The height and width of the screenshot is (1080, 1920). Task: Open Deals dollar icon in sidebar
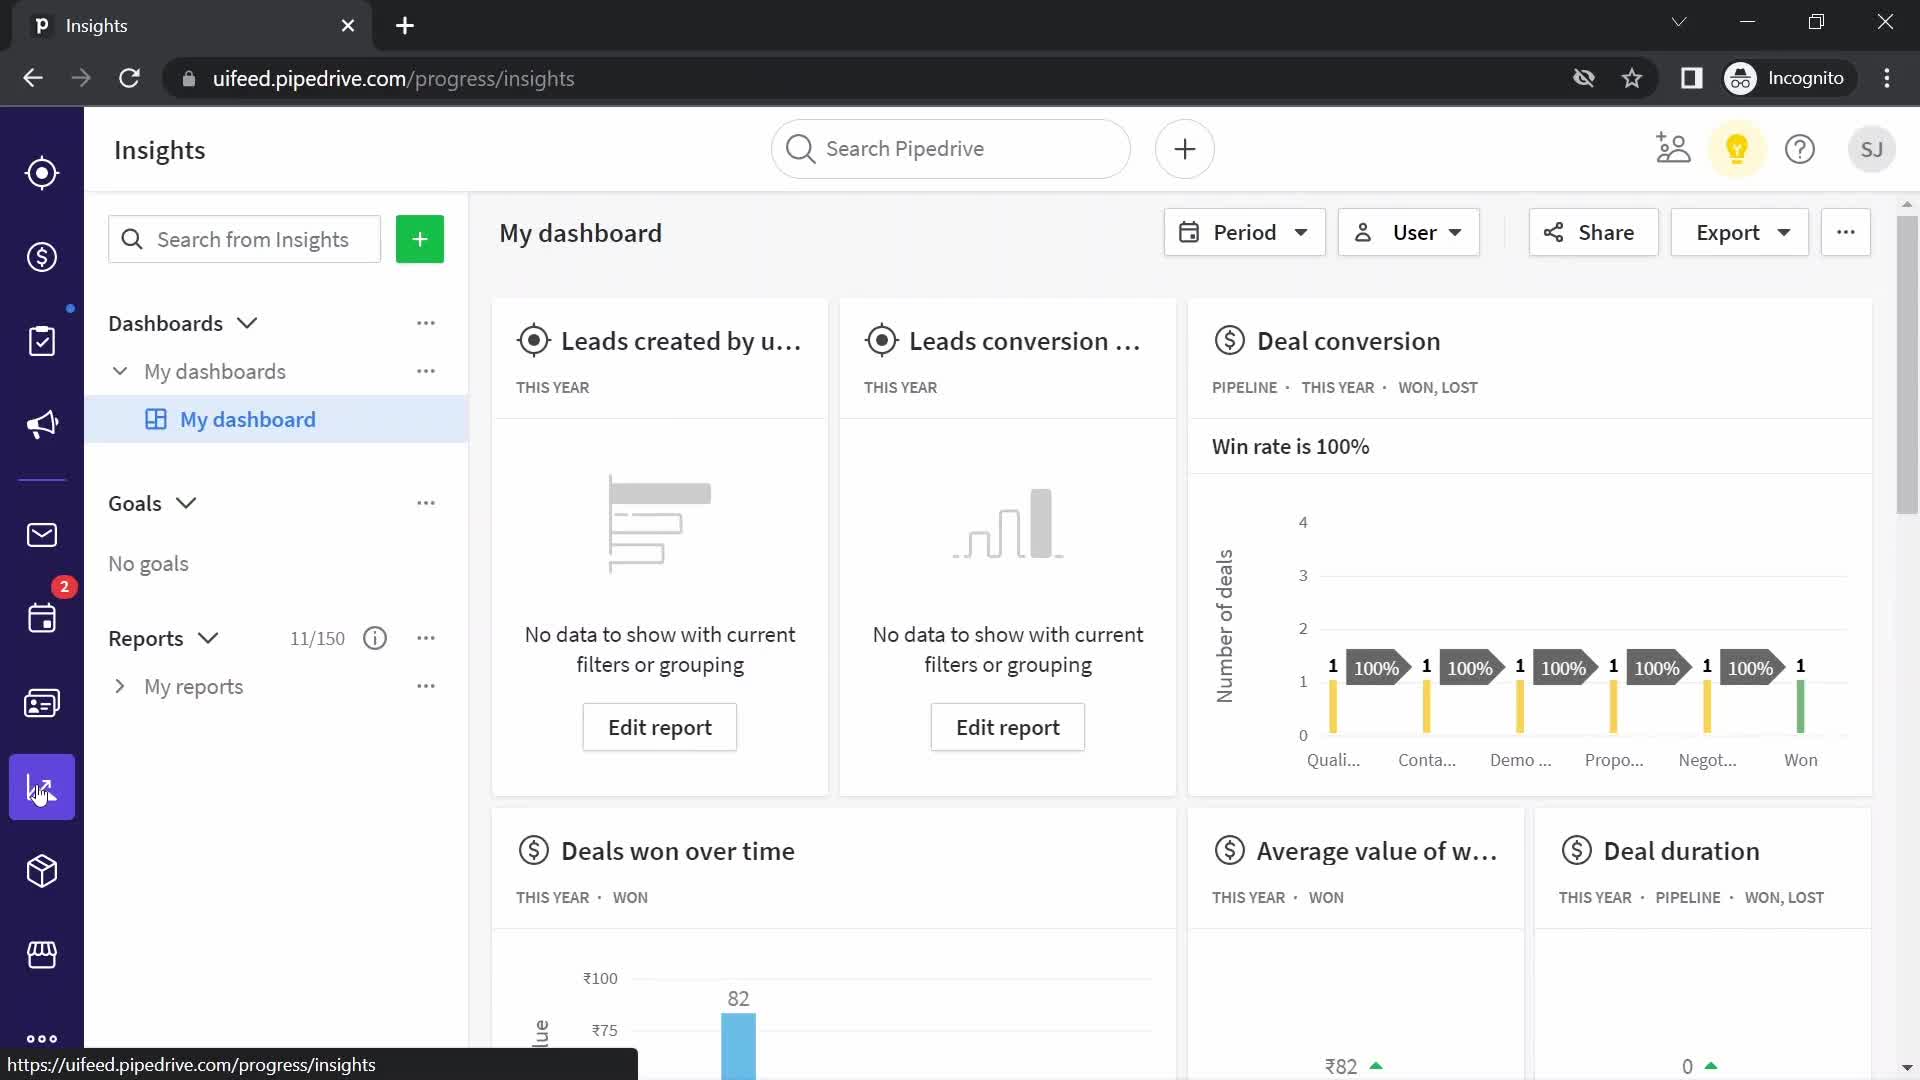[42, 257]
